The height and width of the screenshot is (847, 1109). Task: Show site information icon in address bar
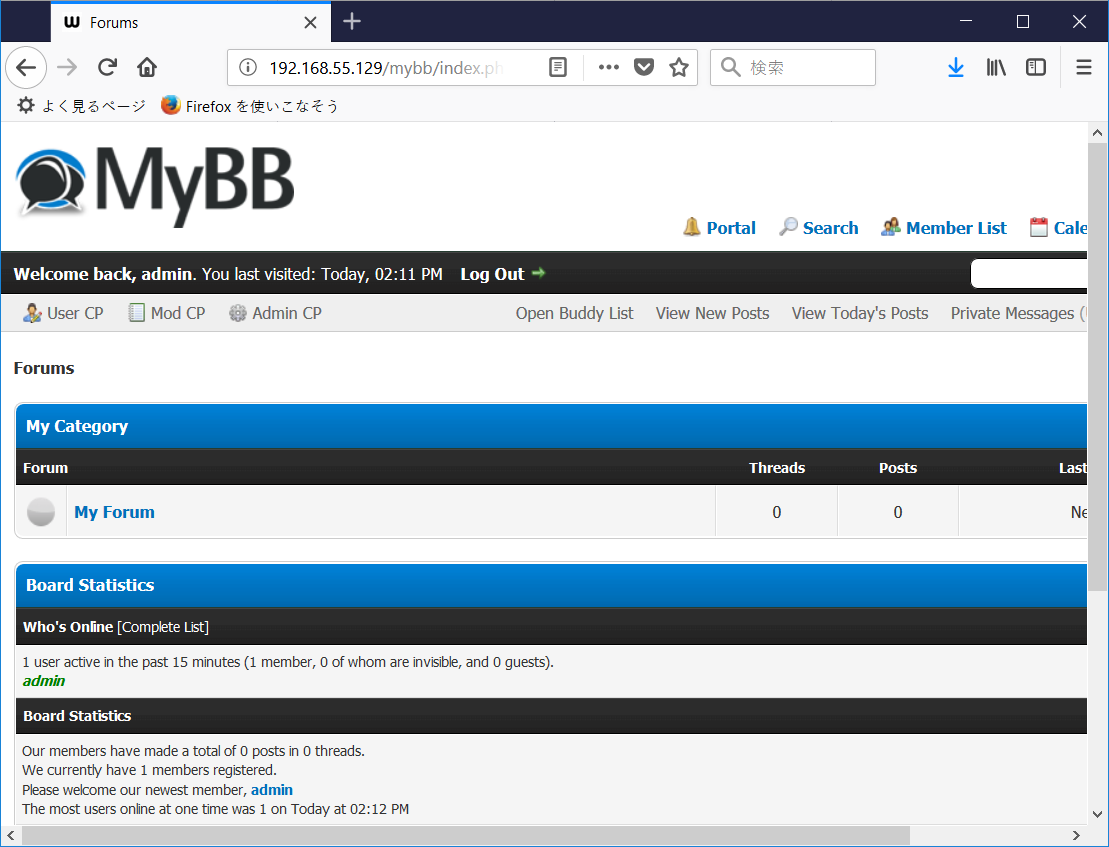click(248, 67)
